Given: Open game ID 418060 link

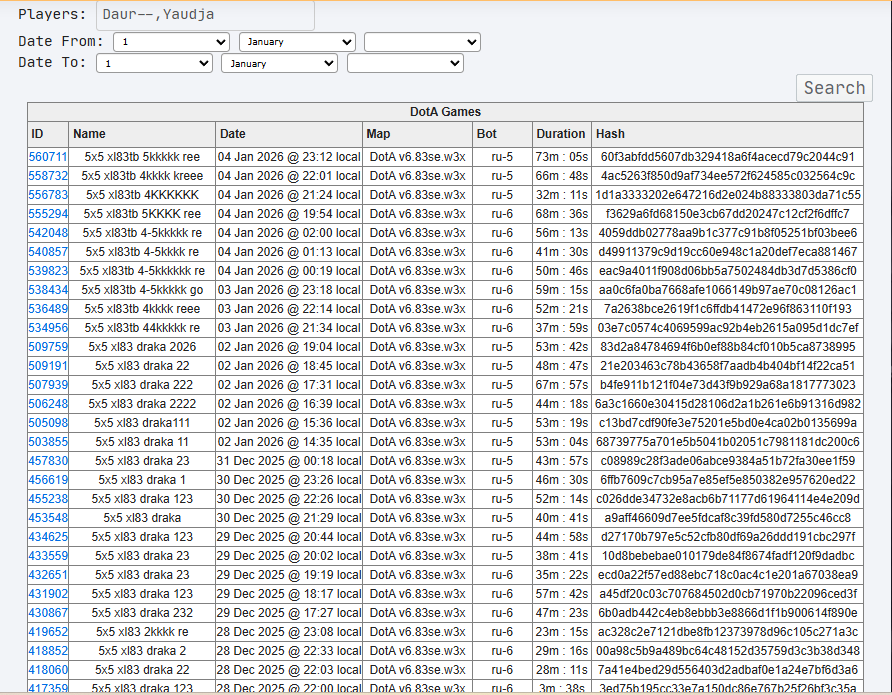Looking at the screenshot, I should coord(48,670).
